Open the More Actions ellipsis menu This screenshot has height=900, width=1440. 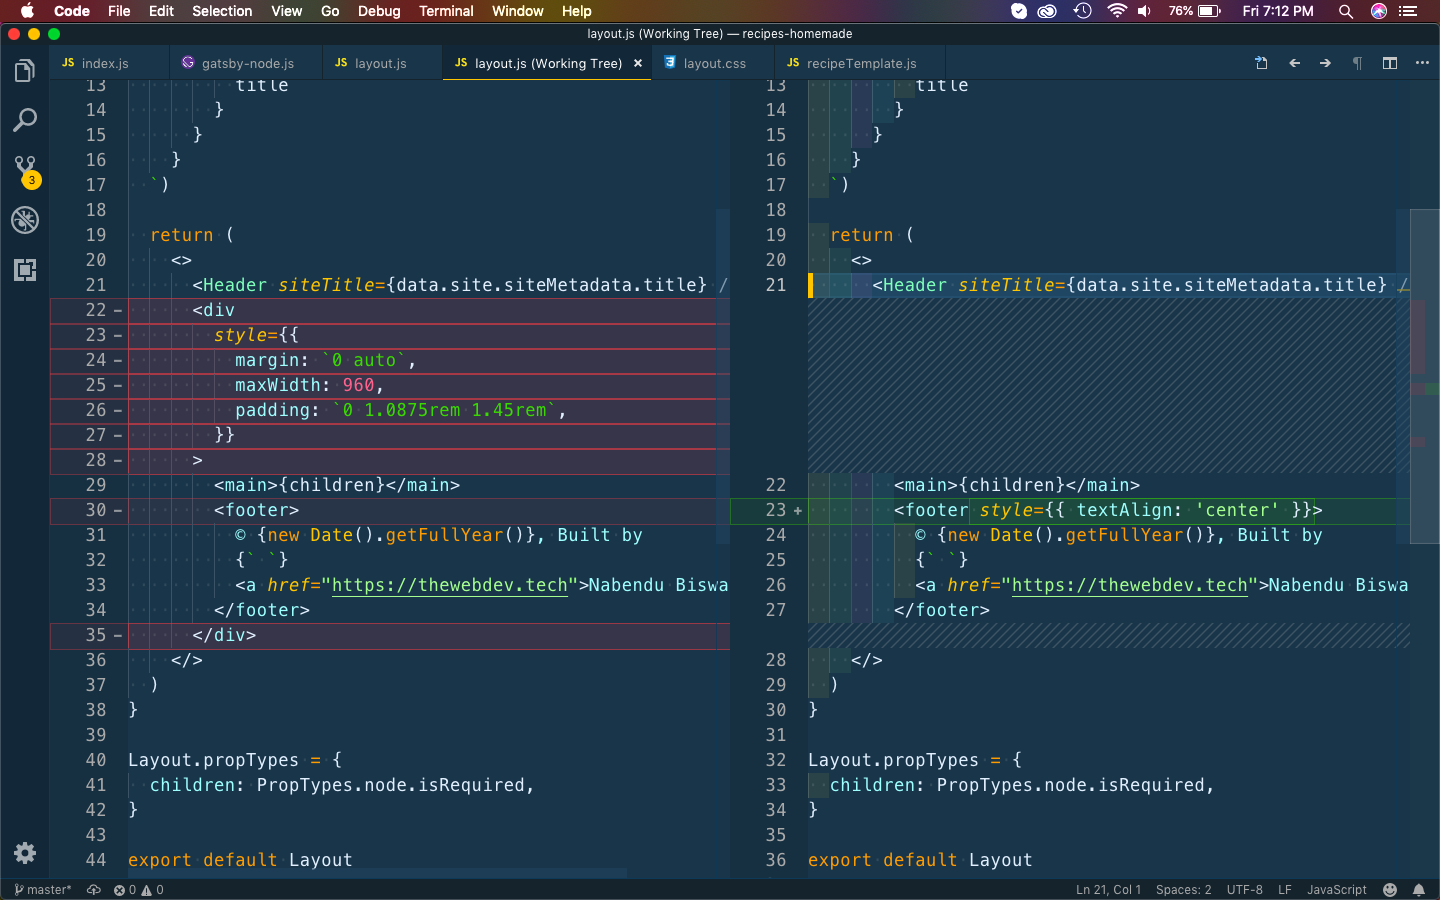(1422, 63)
